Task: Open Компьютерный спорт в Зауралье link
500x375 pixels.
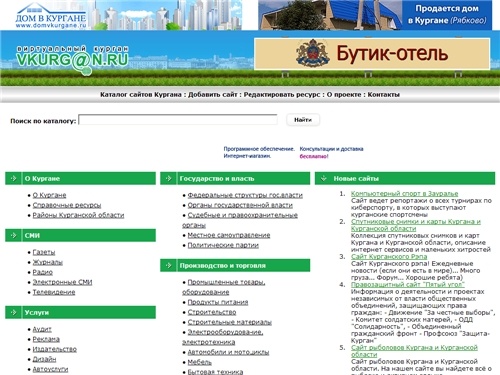Action: 404,193
